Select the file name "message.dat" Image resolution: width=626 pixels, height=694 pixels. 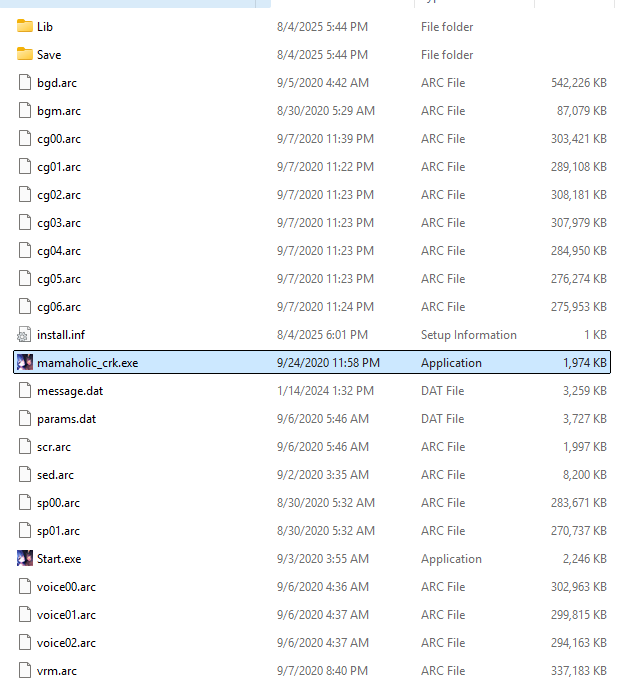70,391
